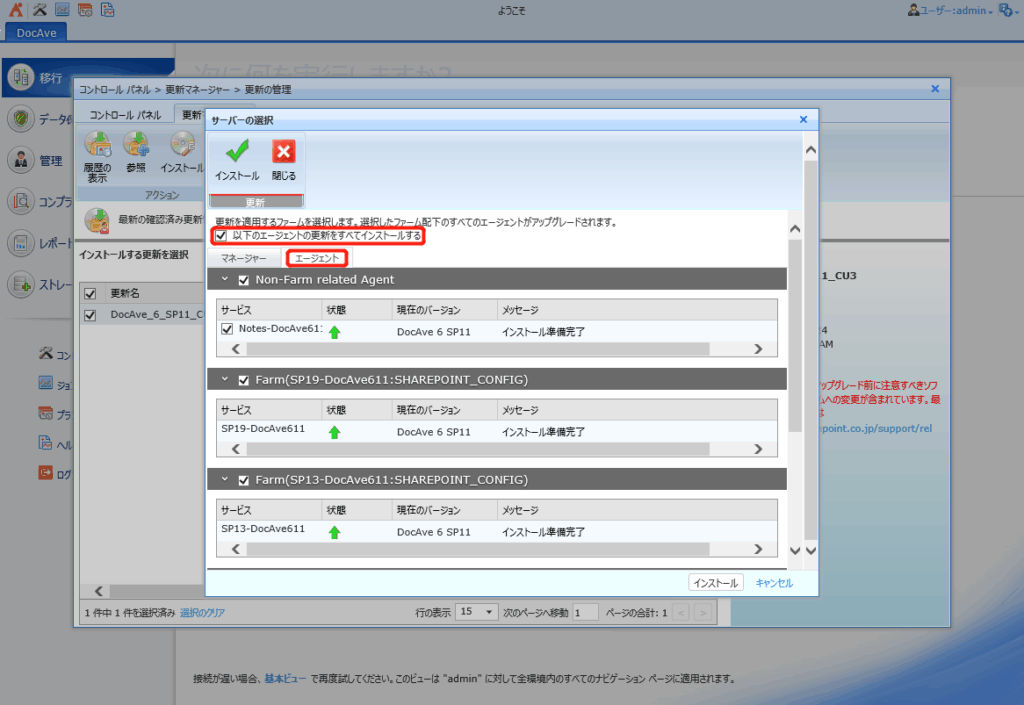Select the DocAve tab at top left

pyautogui.click(x=36, y=33)
